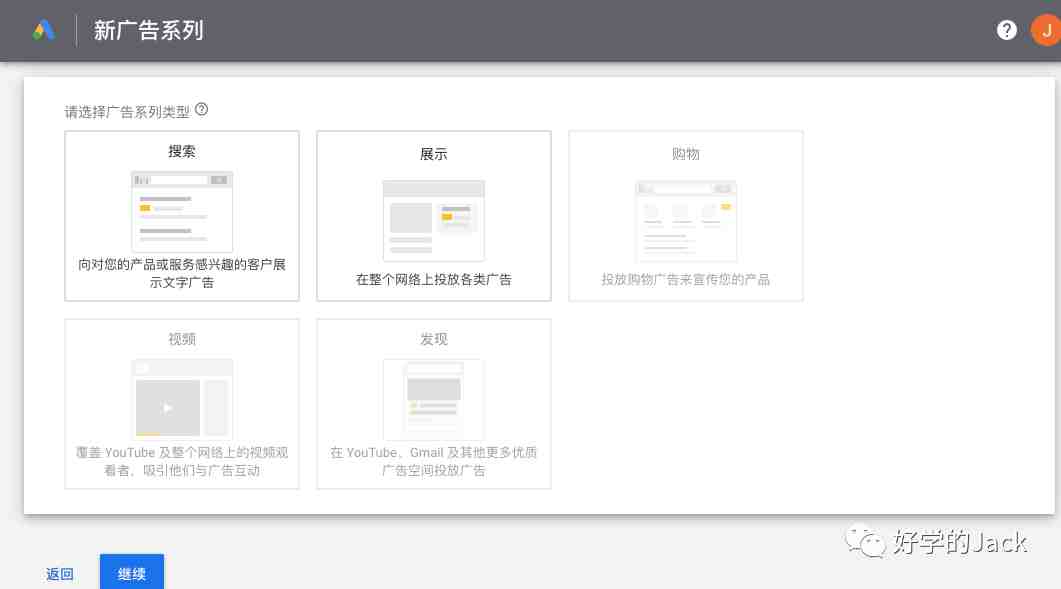Click the 返回 link at bottom left

coord(60,574)
